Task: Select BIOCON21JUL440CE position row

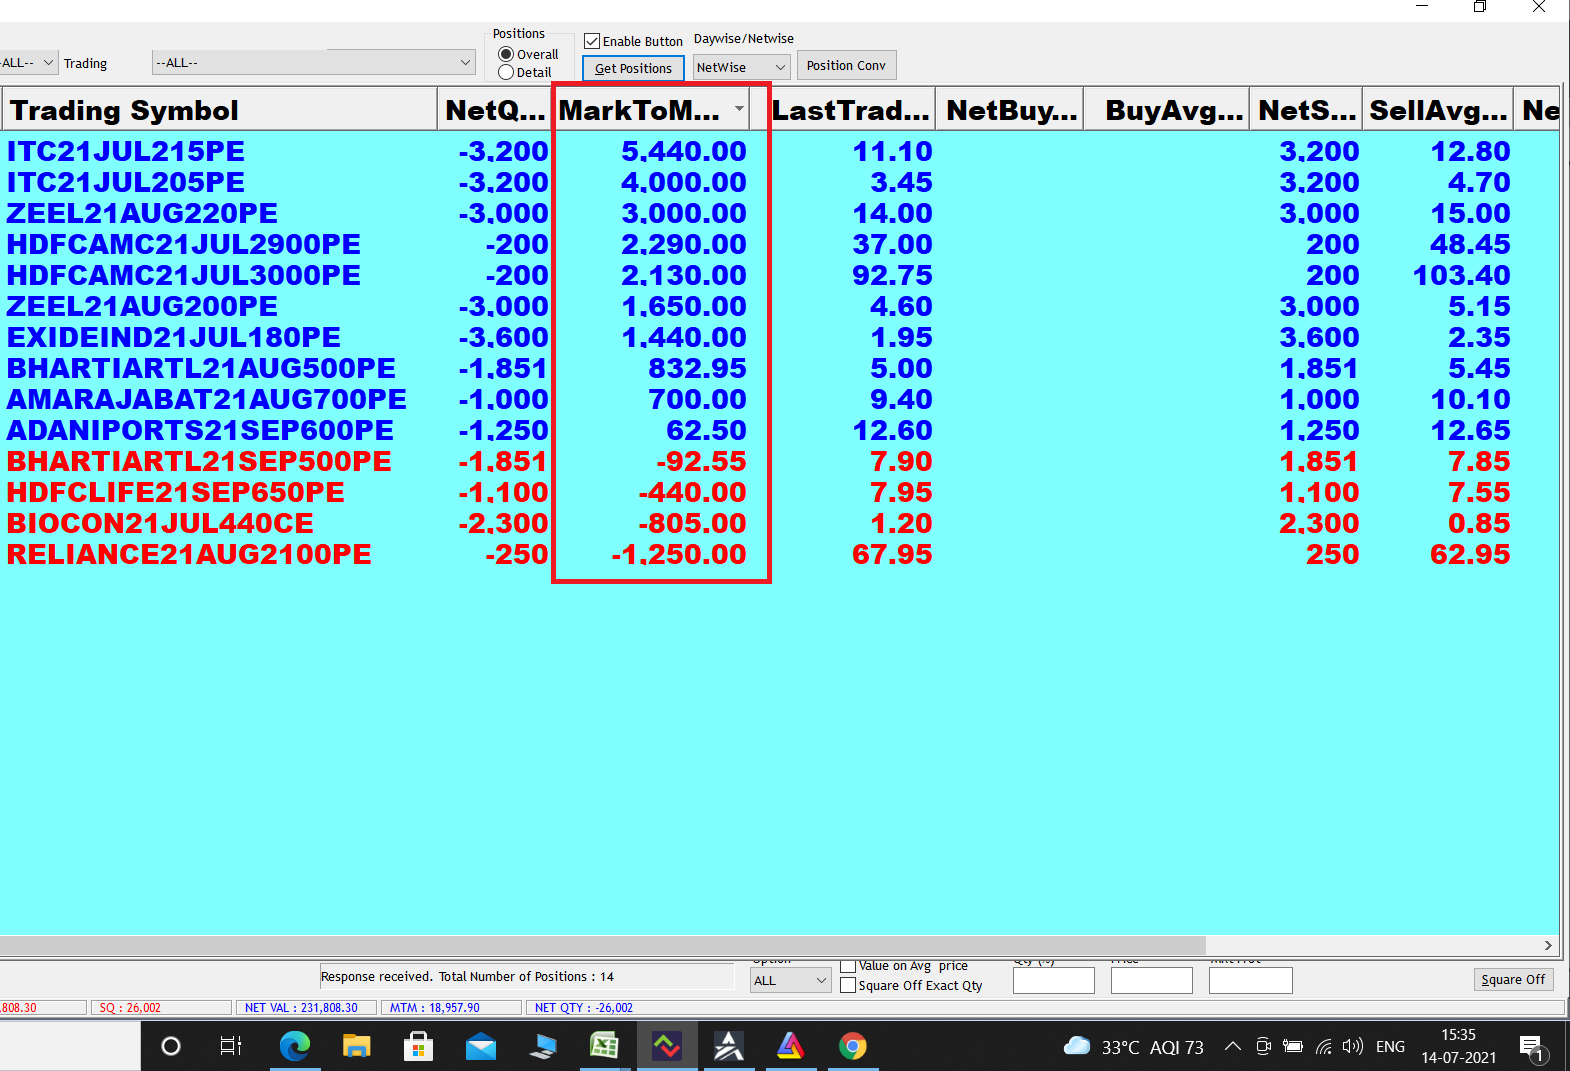Action: (x=780, y=523)
